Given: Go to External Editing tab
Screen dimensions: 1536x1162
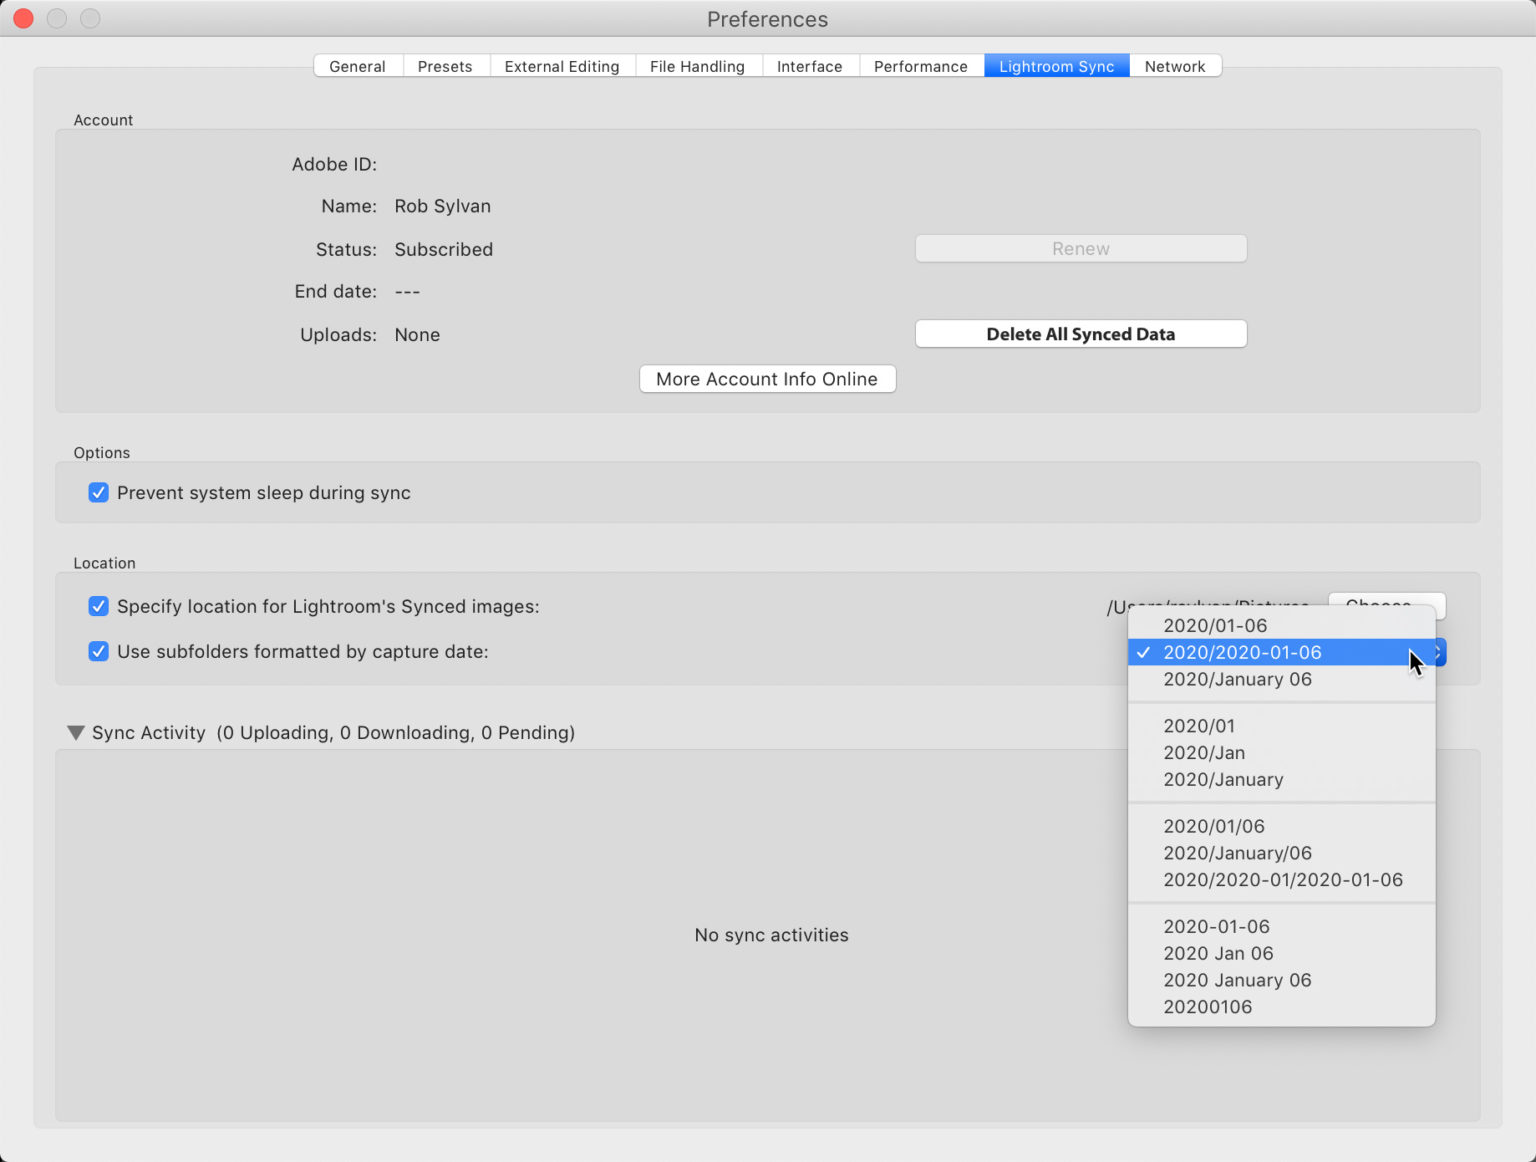Looking at the screenshot, I should 561,66.
